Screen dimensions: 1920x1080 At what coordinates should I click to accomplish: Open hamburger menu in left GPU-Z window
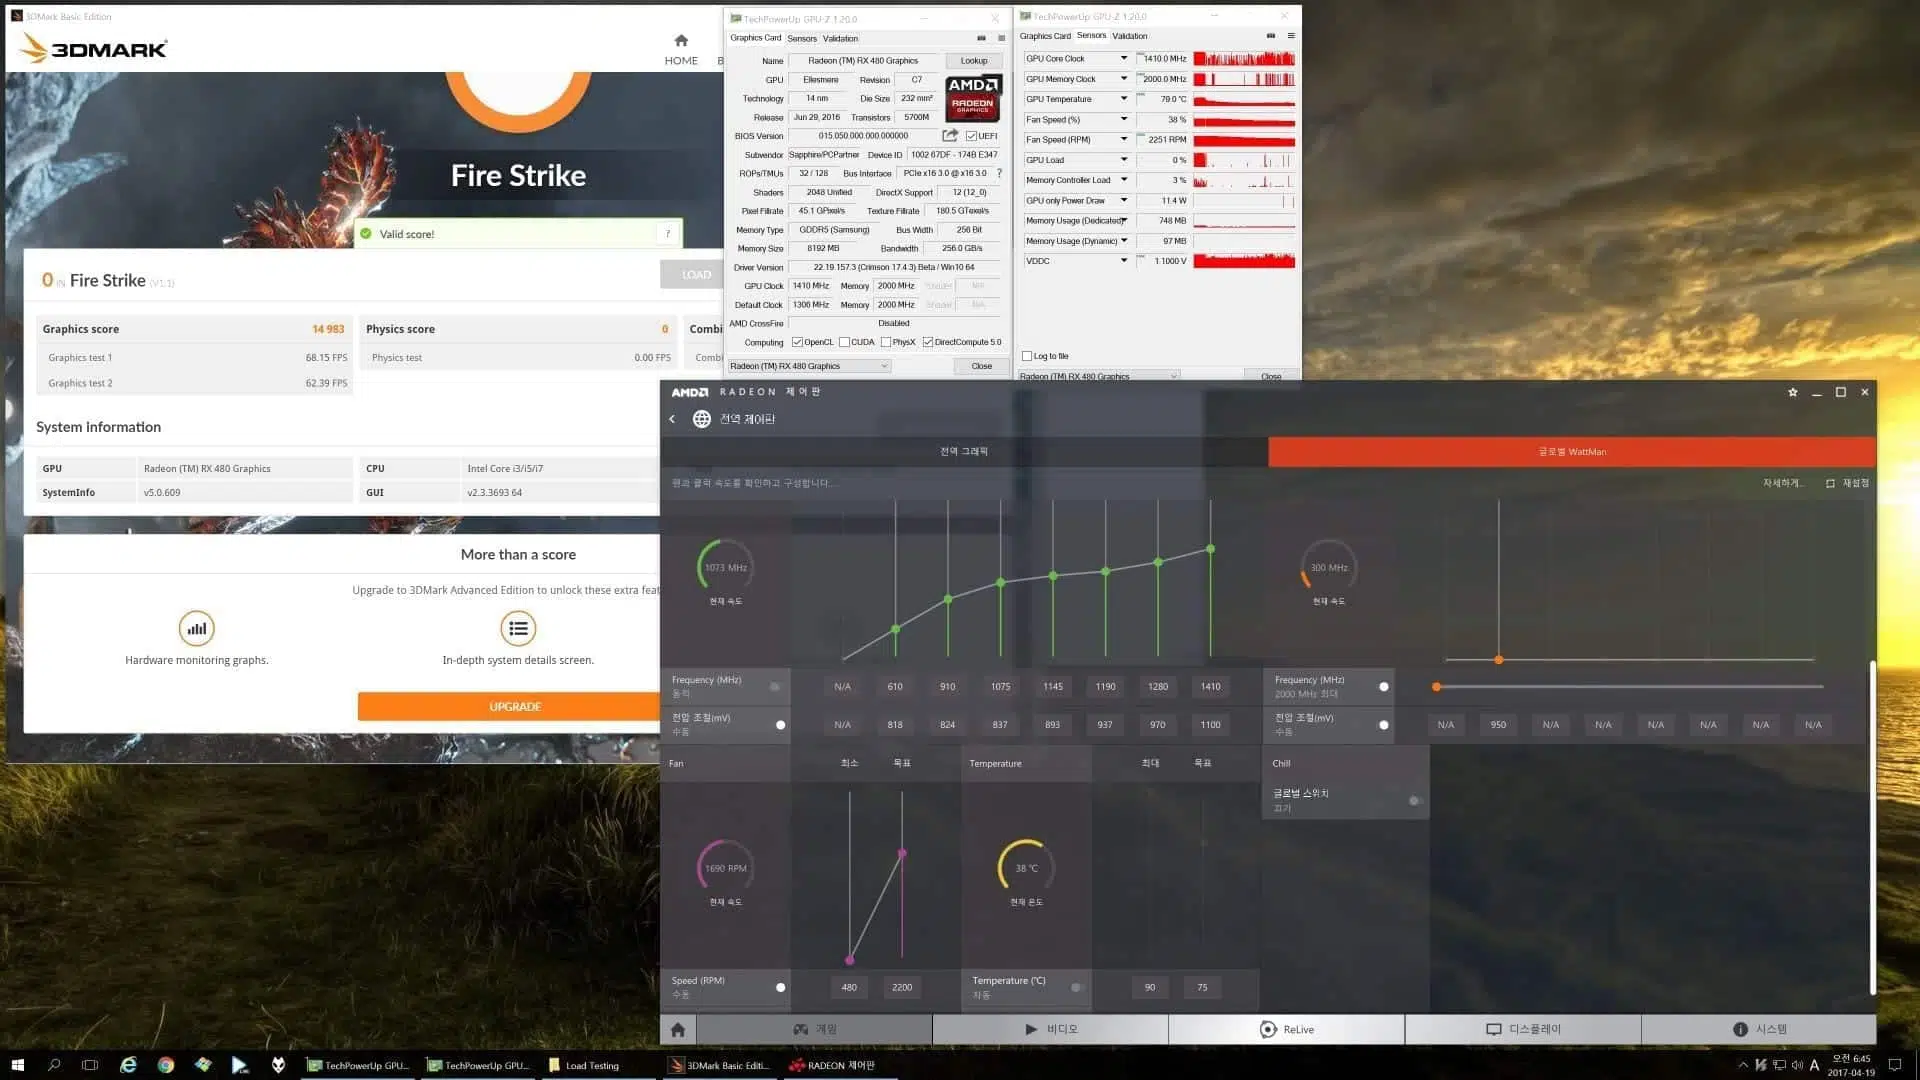pos(1001,38)
